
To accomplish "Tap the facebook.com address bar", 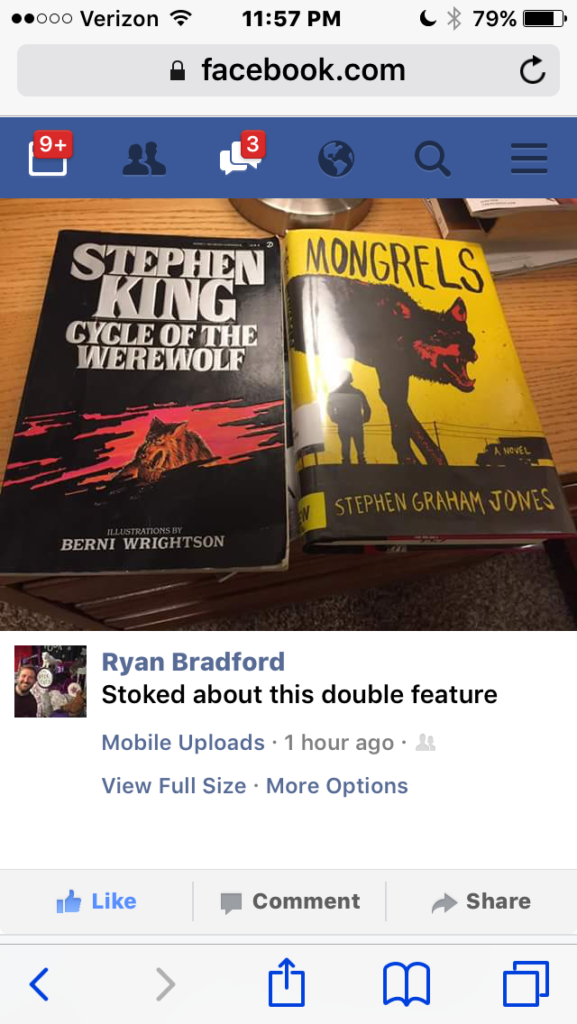I will pyautogui.click(x=288, y=70).
